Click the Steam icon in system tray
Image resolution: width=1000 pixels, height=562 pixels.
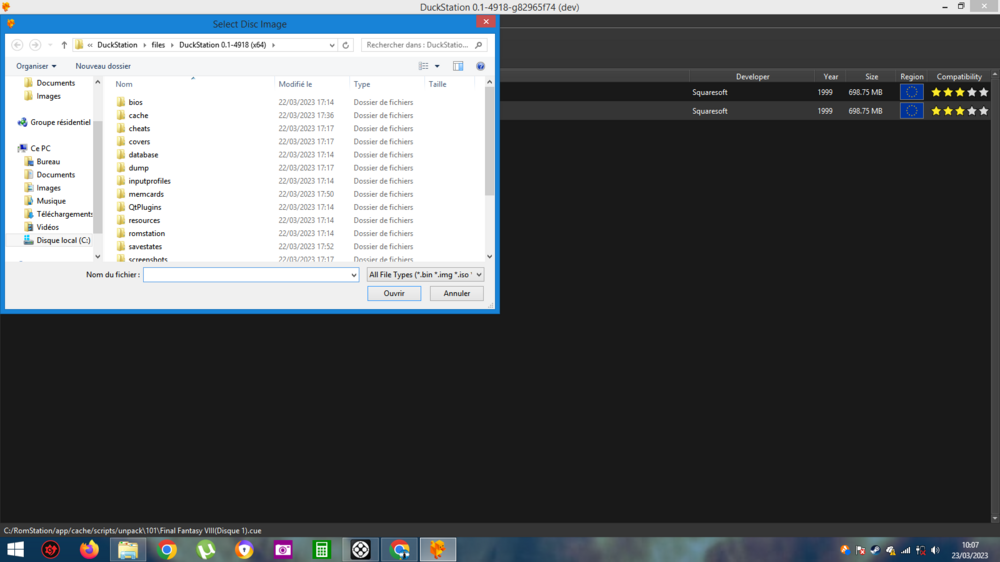(x=876, y=550)
